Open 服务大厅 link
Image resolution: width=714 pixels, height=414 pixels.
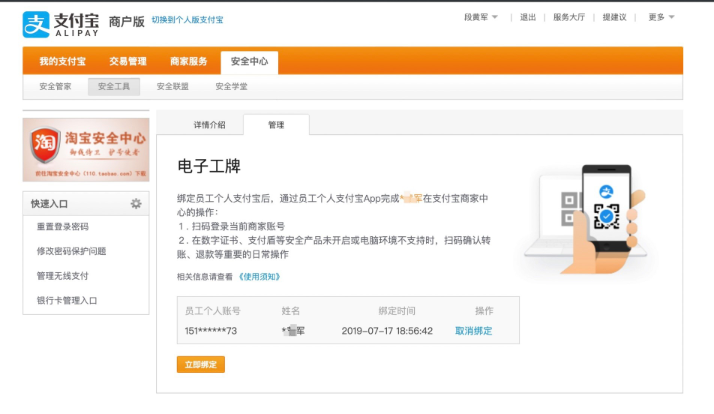coord(569,17)
